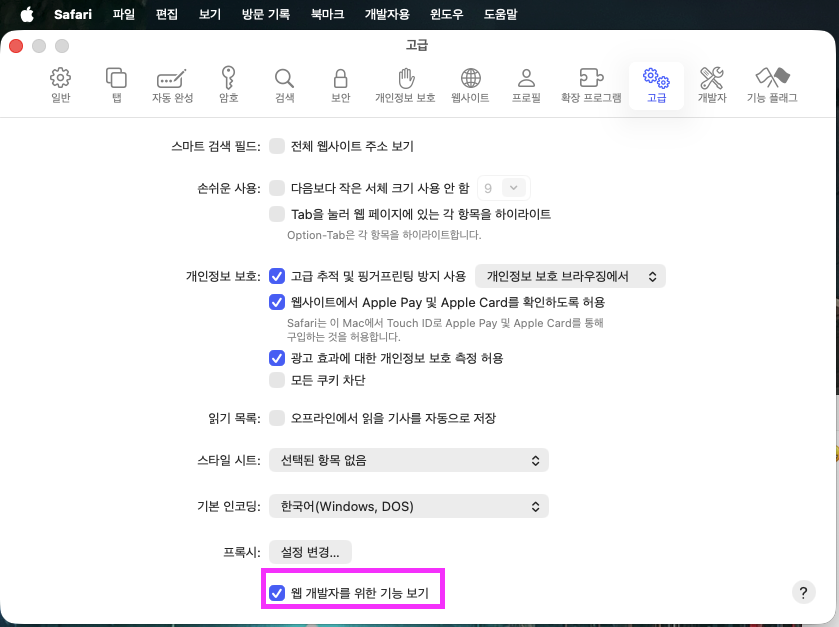Close the 고급 settings window
This screenshot has height=627, width=839.
[x=16, y=46]
